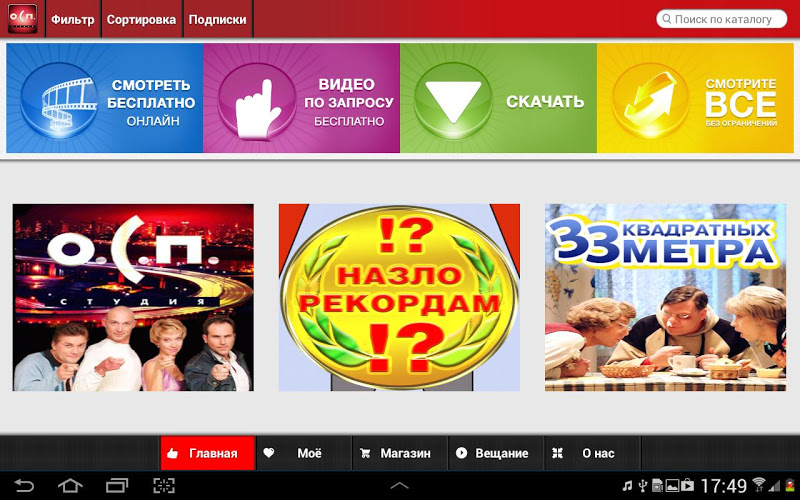The height and width of the screenshot is (500, 800).
Task: Switch to the Моё favorites tab
Action: 304,453
